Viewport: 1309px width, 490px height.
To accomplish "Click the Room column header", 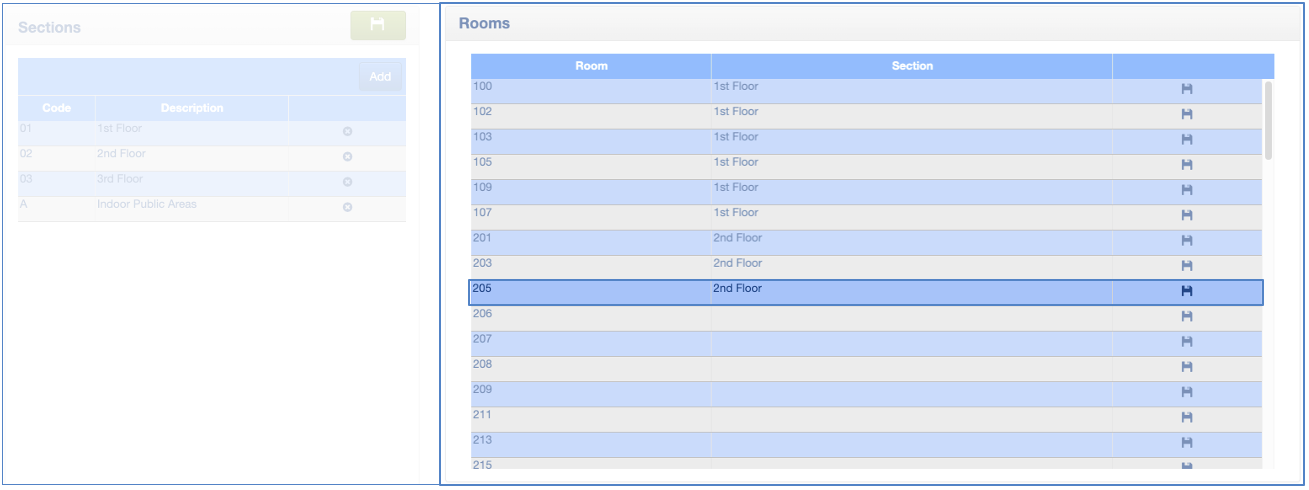I will click(591, 66).
